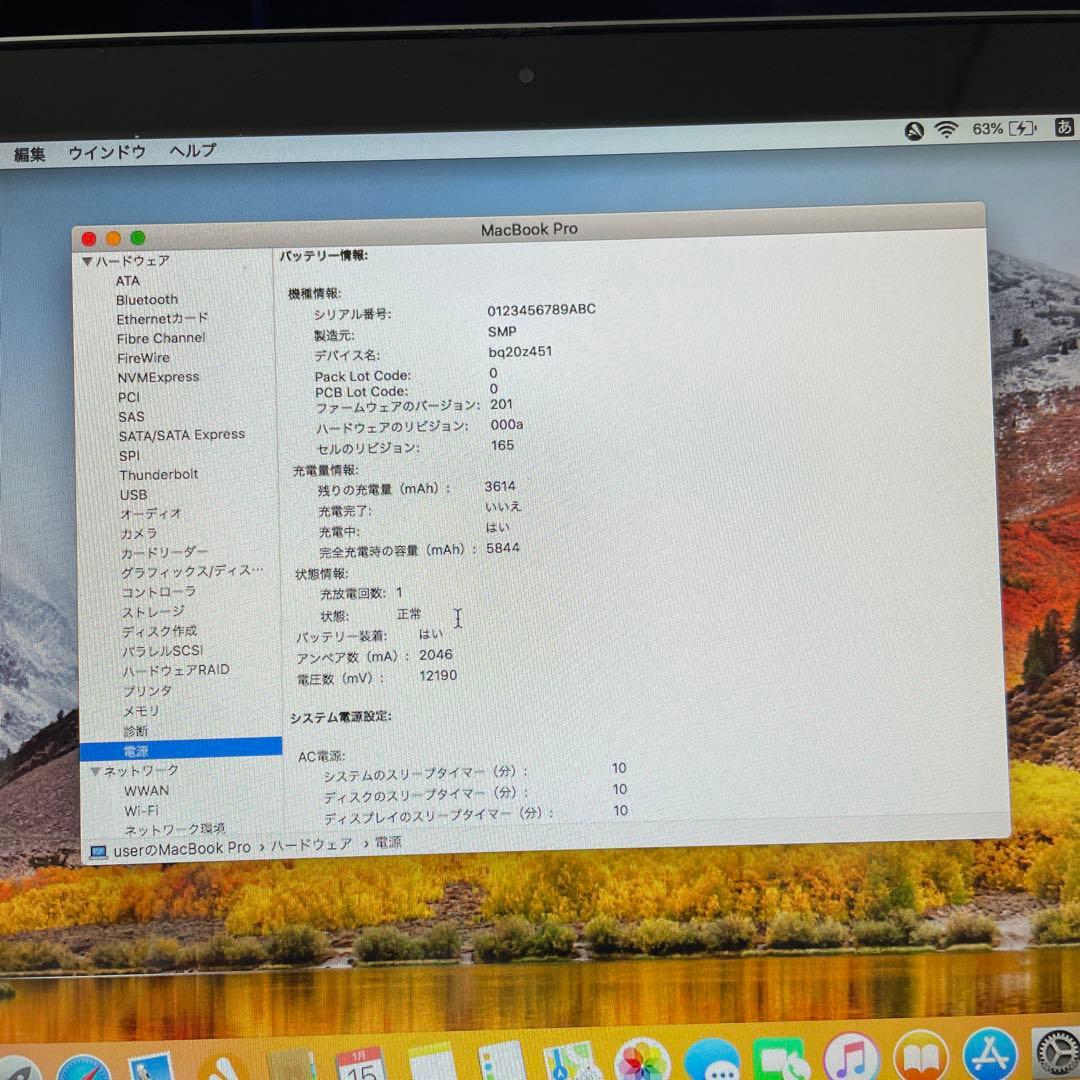The image size is (1080, 1080).
Task: Select Wi-Fi under the ネットワーク section
Action: click(142, 810)
